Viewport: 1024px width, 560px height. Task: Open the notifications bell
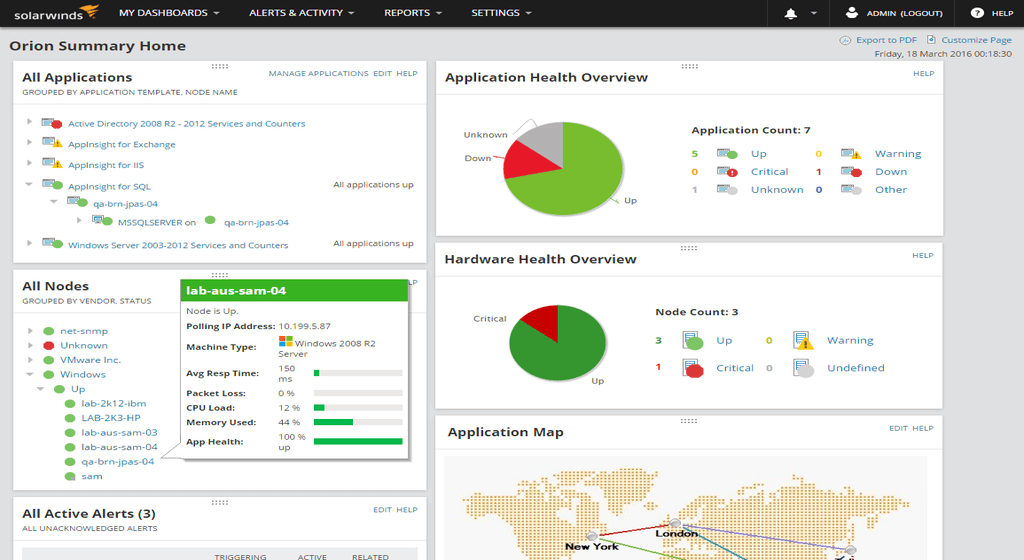[x=790, y=13]
